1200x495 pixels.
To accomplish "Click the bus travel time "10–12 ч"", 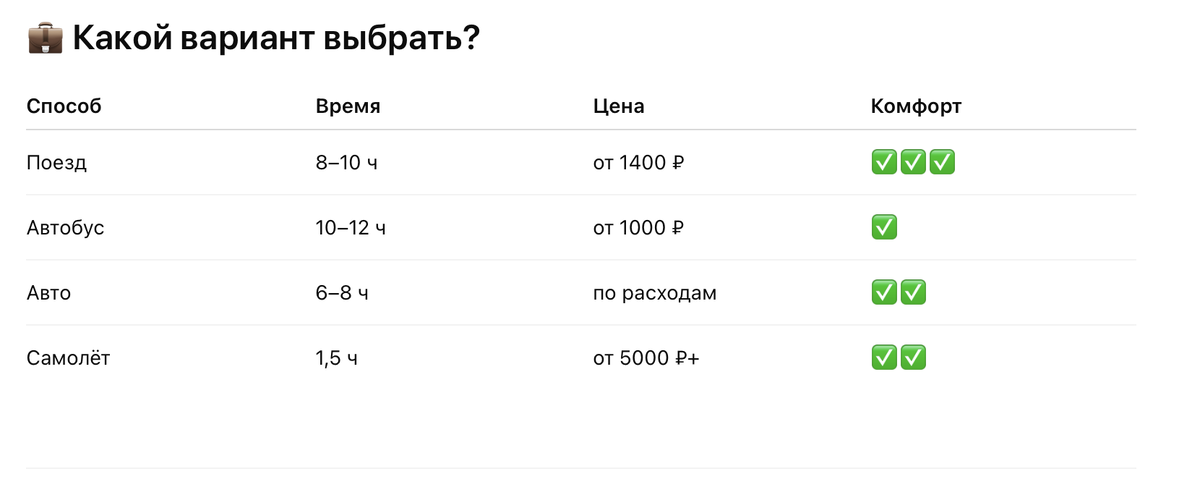I will [x=350, y=227].
